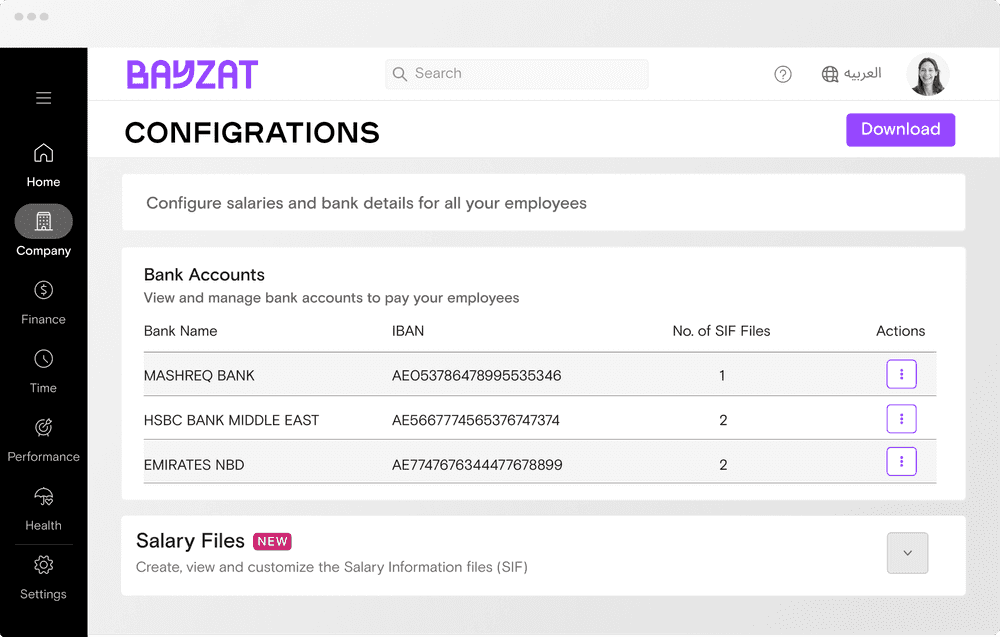Go to Home in the sidebar
This screenshot has width=1000, height=637.
click(43, 154)
